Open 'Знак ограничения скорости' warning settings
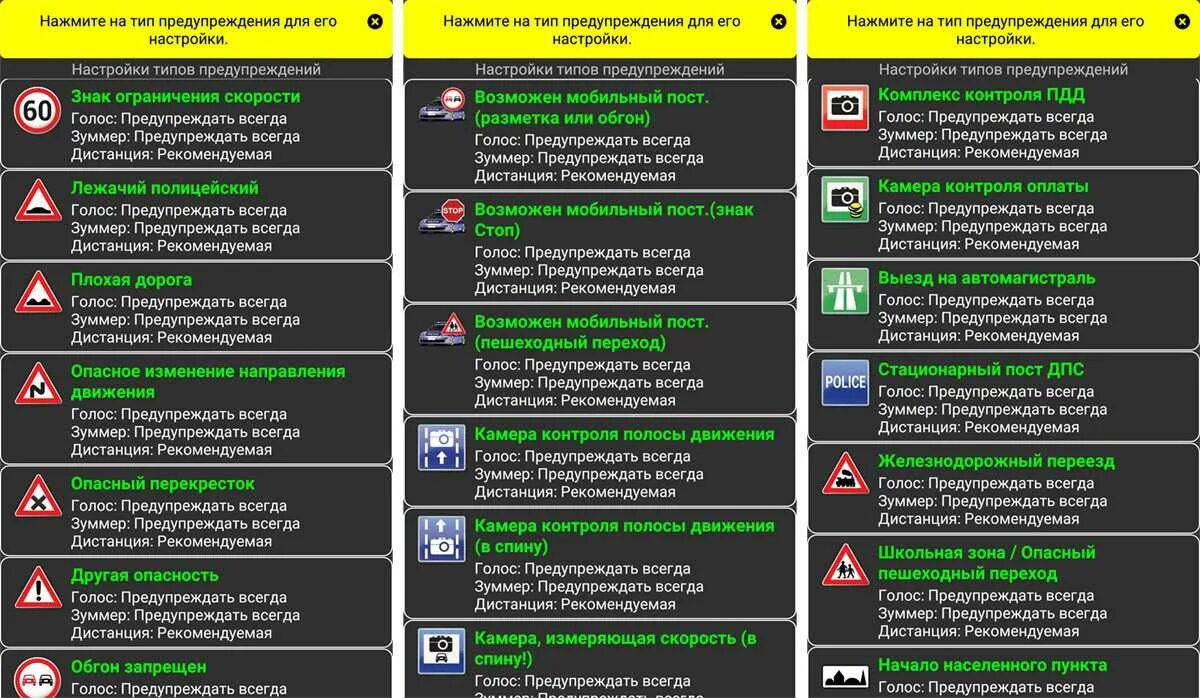This screenshot has width=1200, height=698. [x=196, y=124]
